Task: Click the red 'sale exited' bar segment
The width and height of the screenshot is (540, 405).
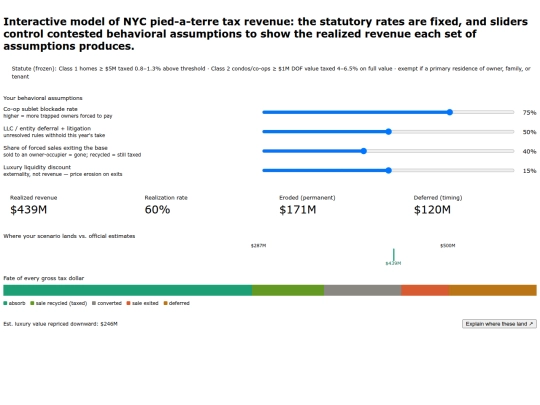Action: point(425,290)
